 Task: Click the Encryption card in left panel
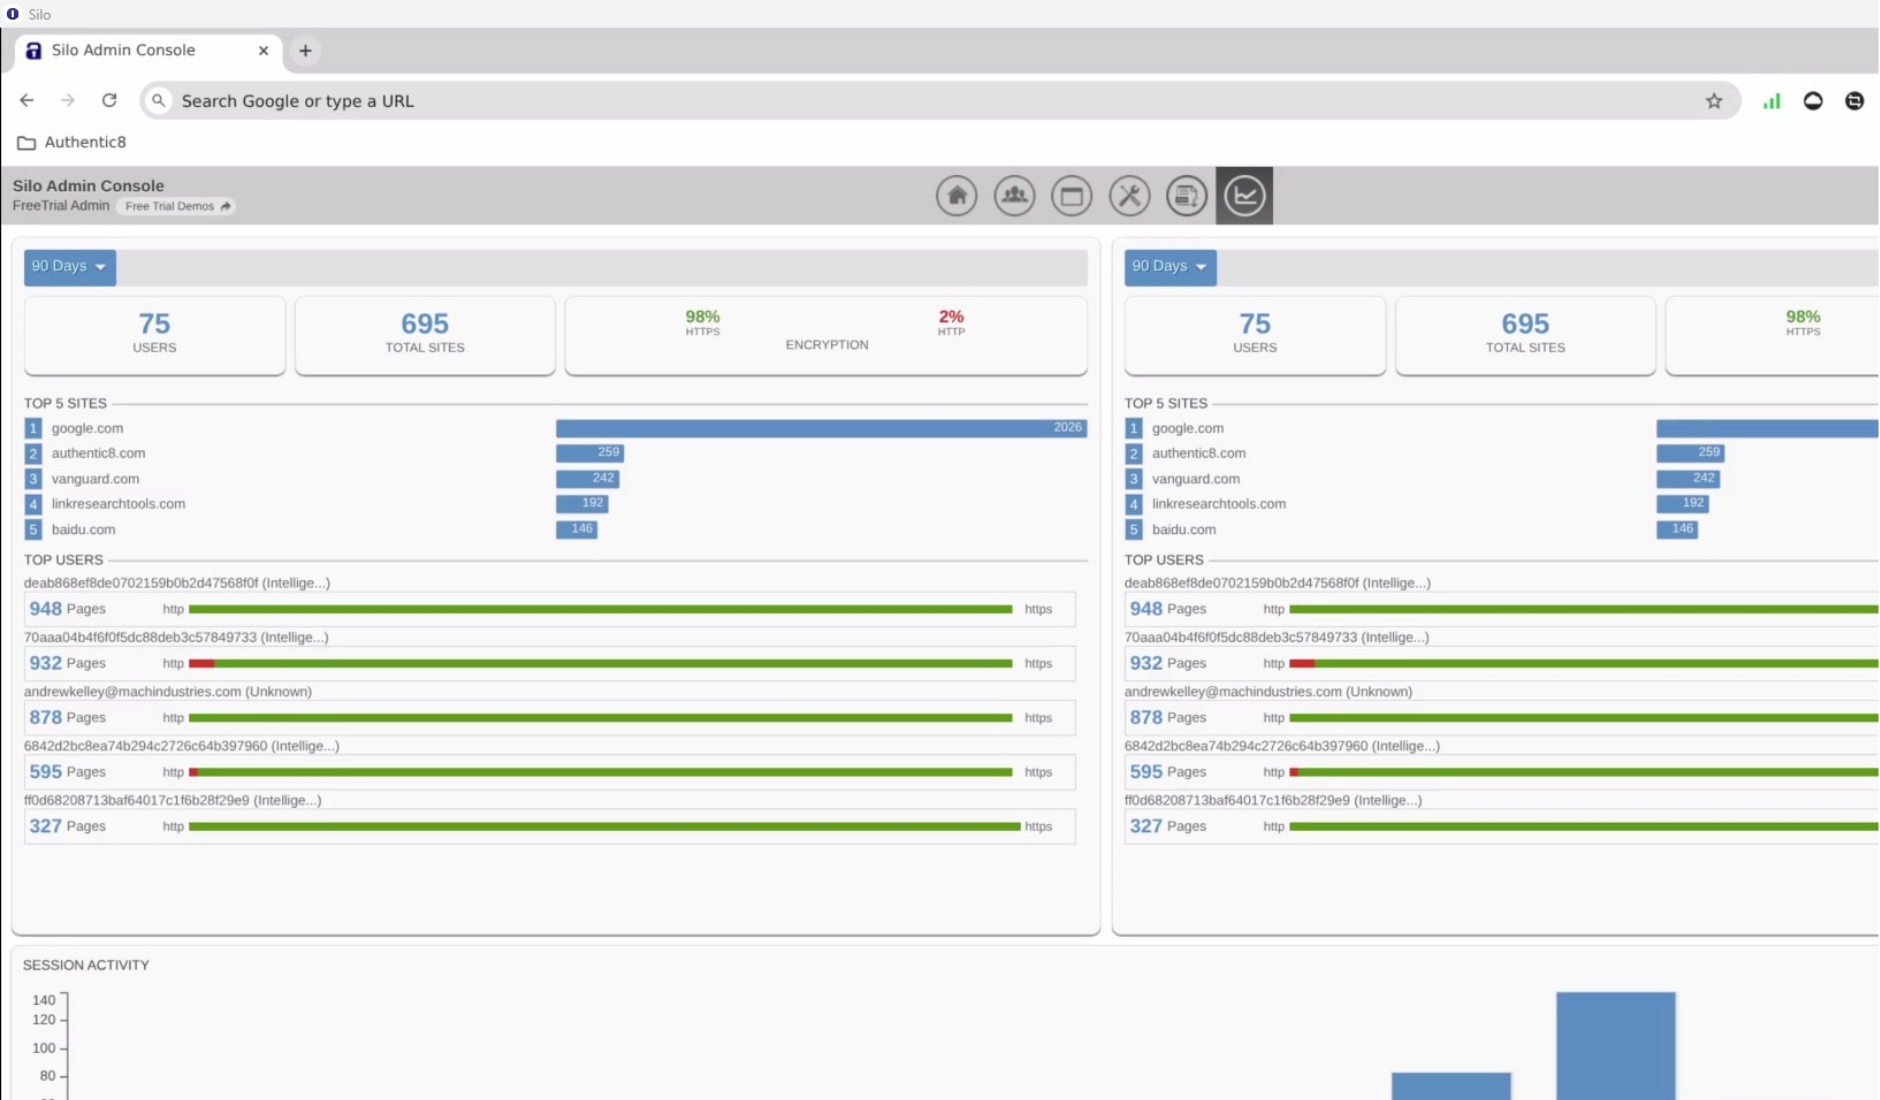point(826,335)
